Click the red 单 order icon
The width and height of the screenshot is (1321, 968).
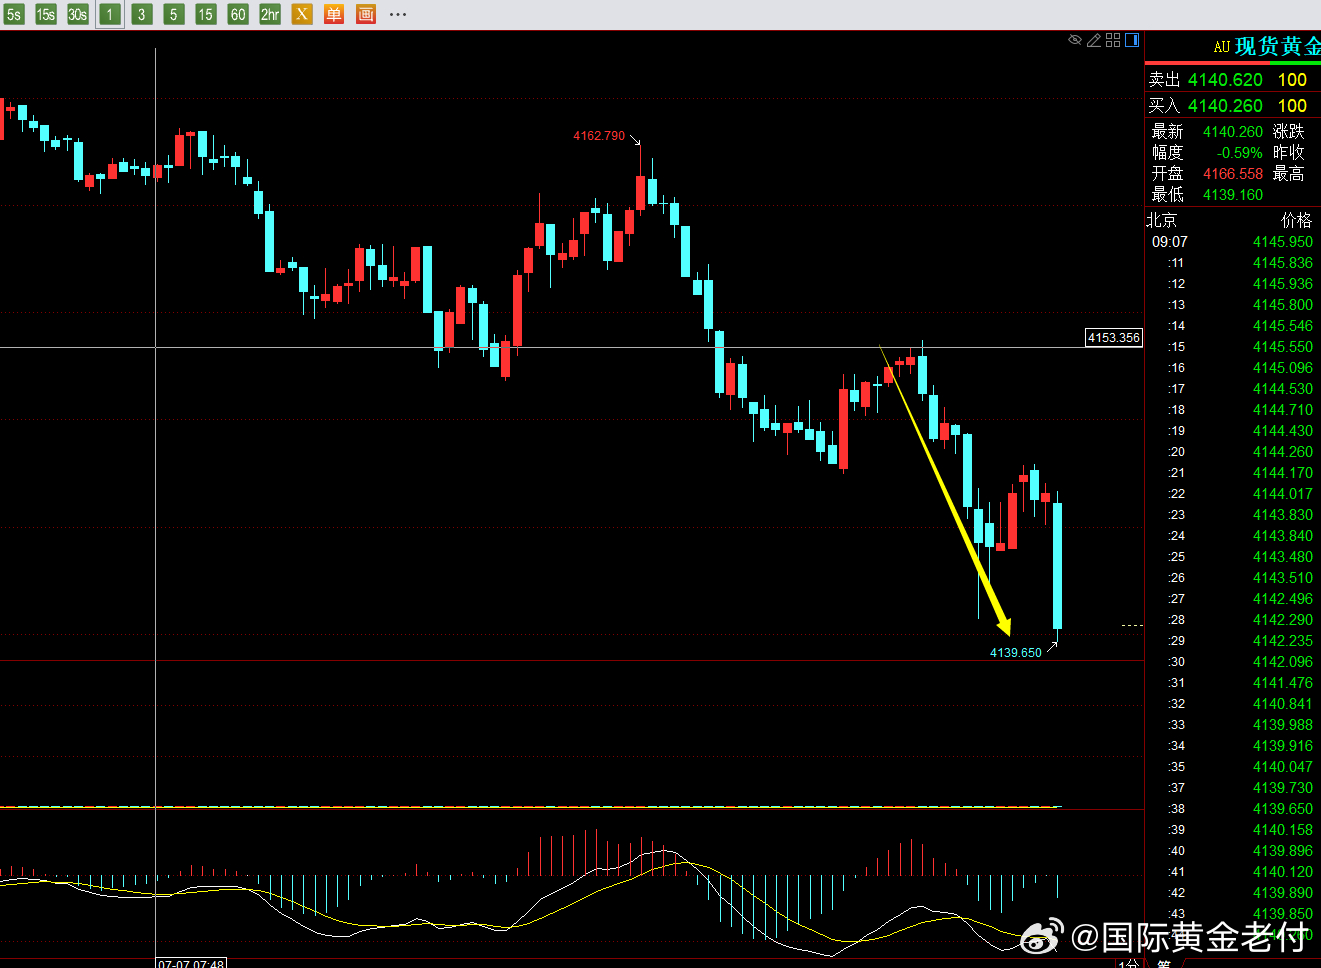(x=334, y=14)
